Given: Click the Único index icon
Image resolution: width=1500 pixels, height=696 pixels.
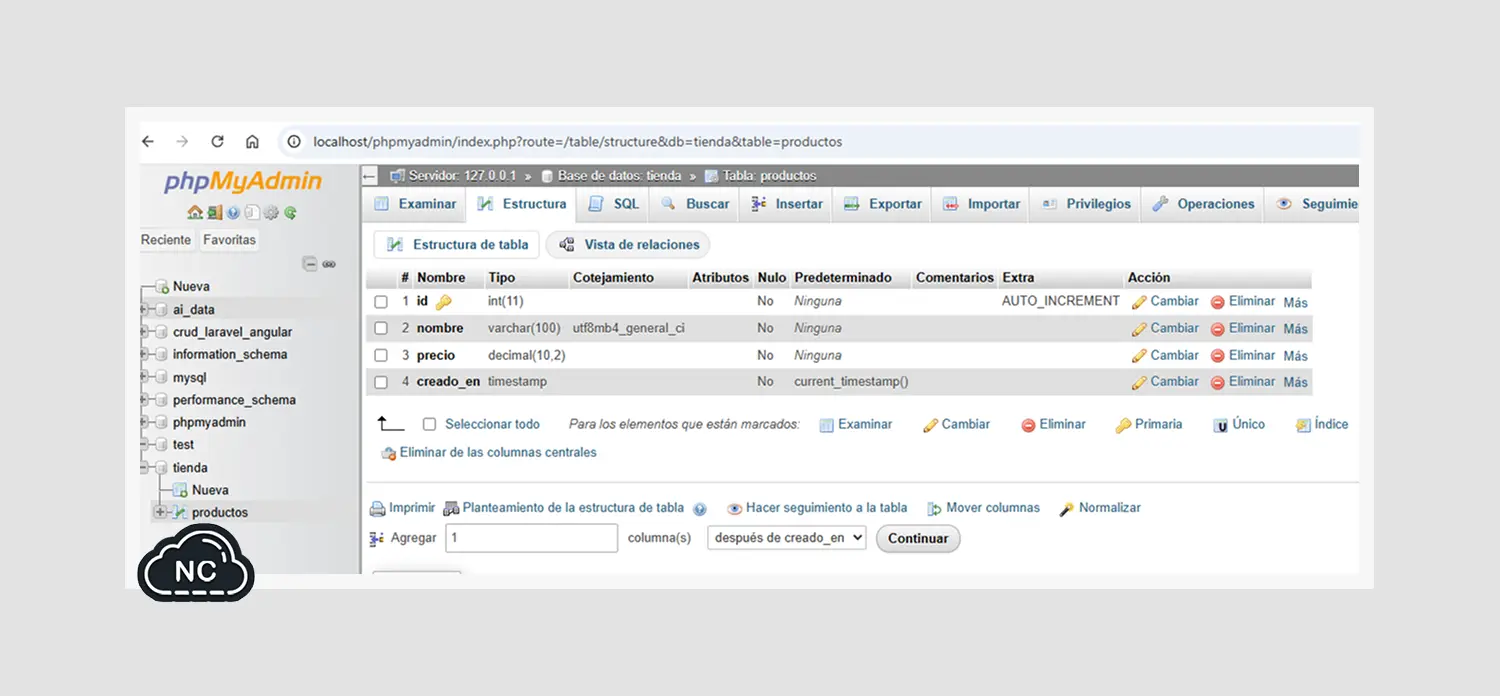Looking at the screenshot, I should [x=1220, y=425].
